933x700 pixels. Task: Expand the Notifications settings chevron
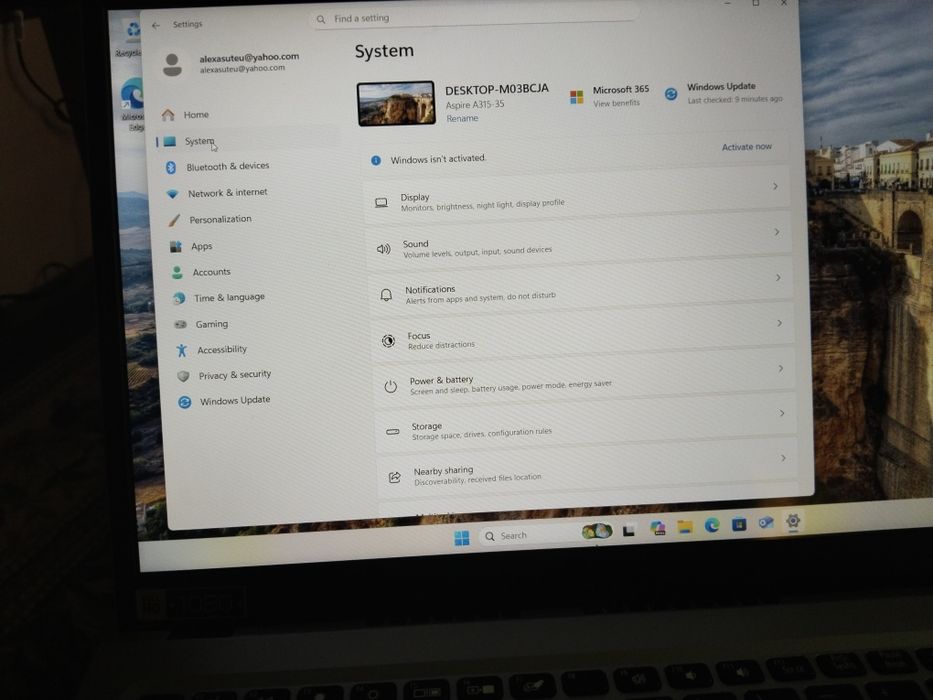778,278
